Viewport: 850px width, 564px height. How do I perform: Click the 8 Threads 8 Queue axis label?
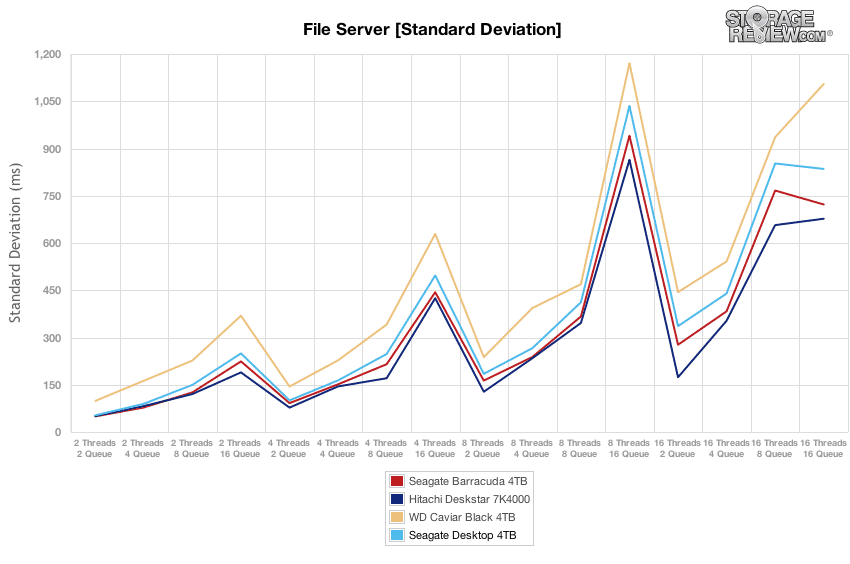[579, 448]
